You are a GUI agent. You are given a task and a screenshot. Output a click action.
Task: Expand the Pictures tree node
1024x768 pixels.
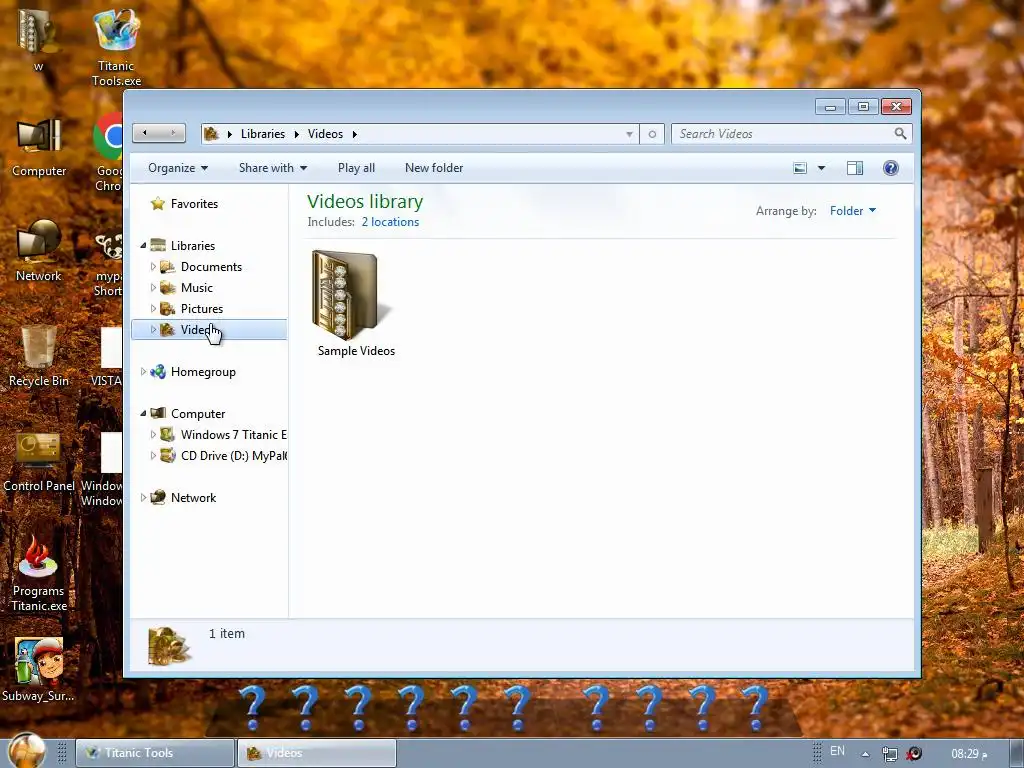153,308
